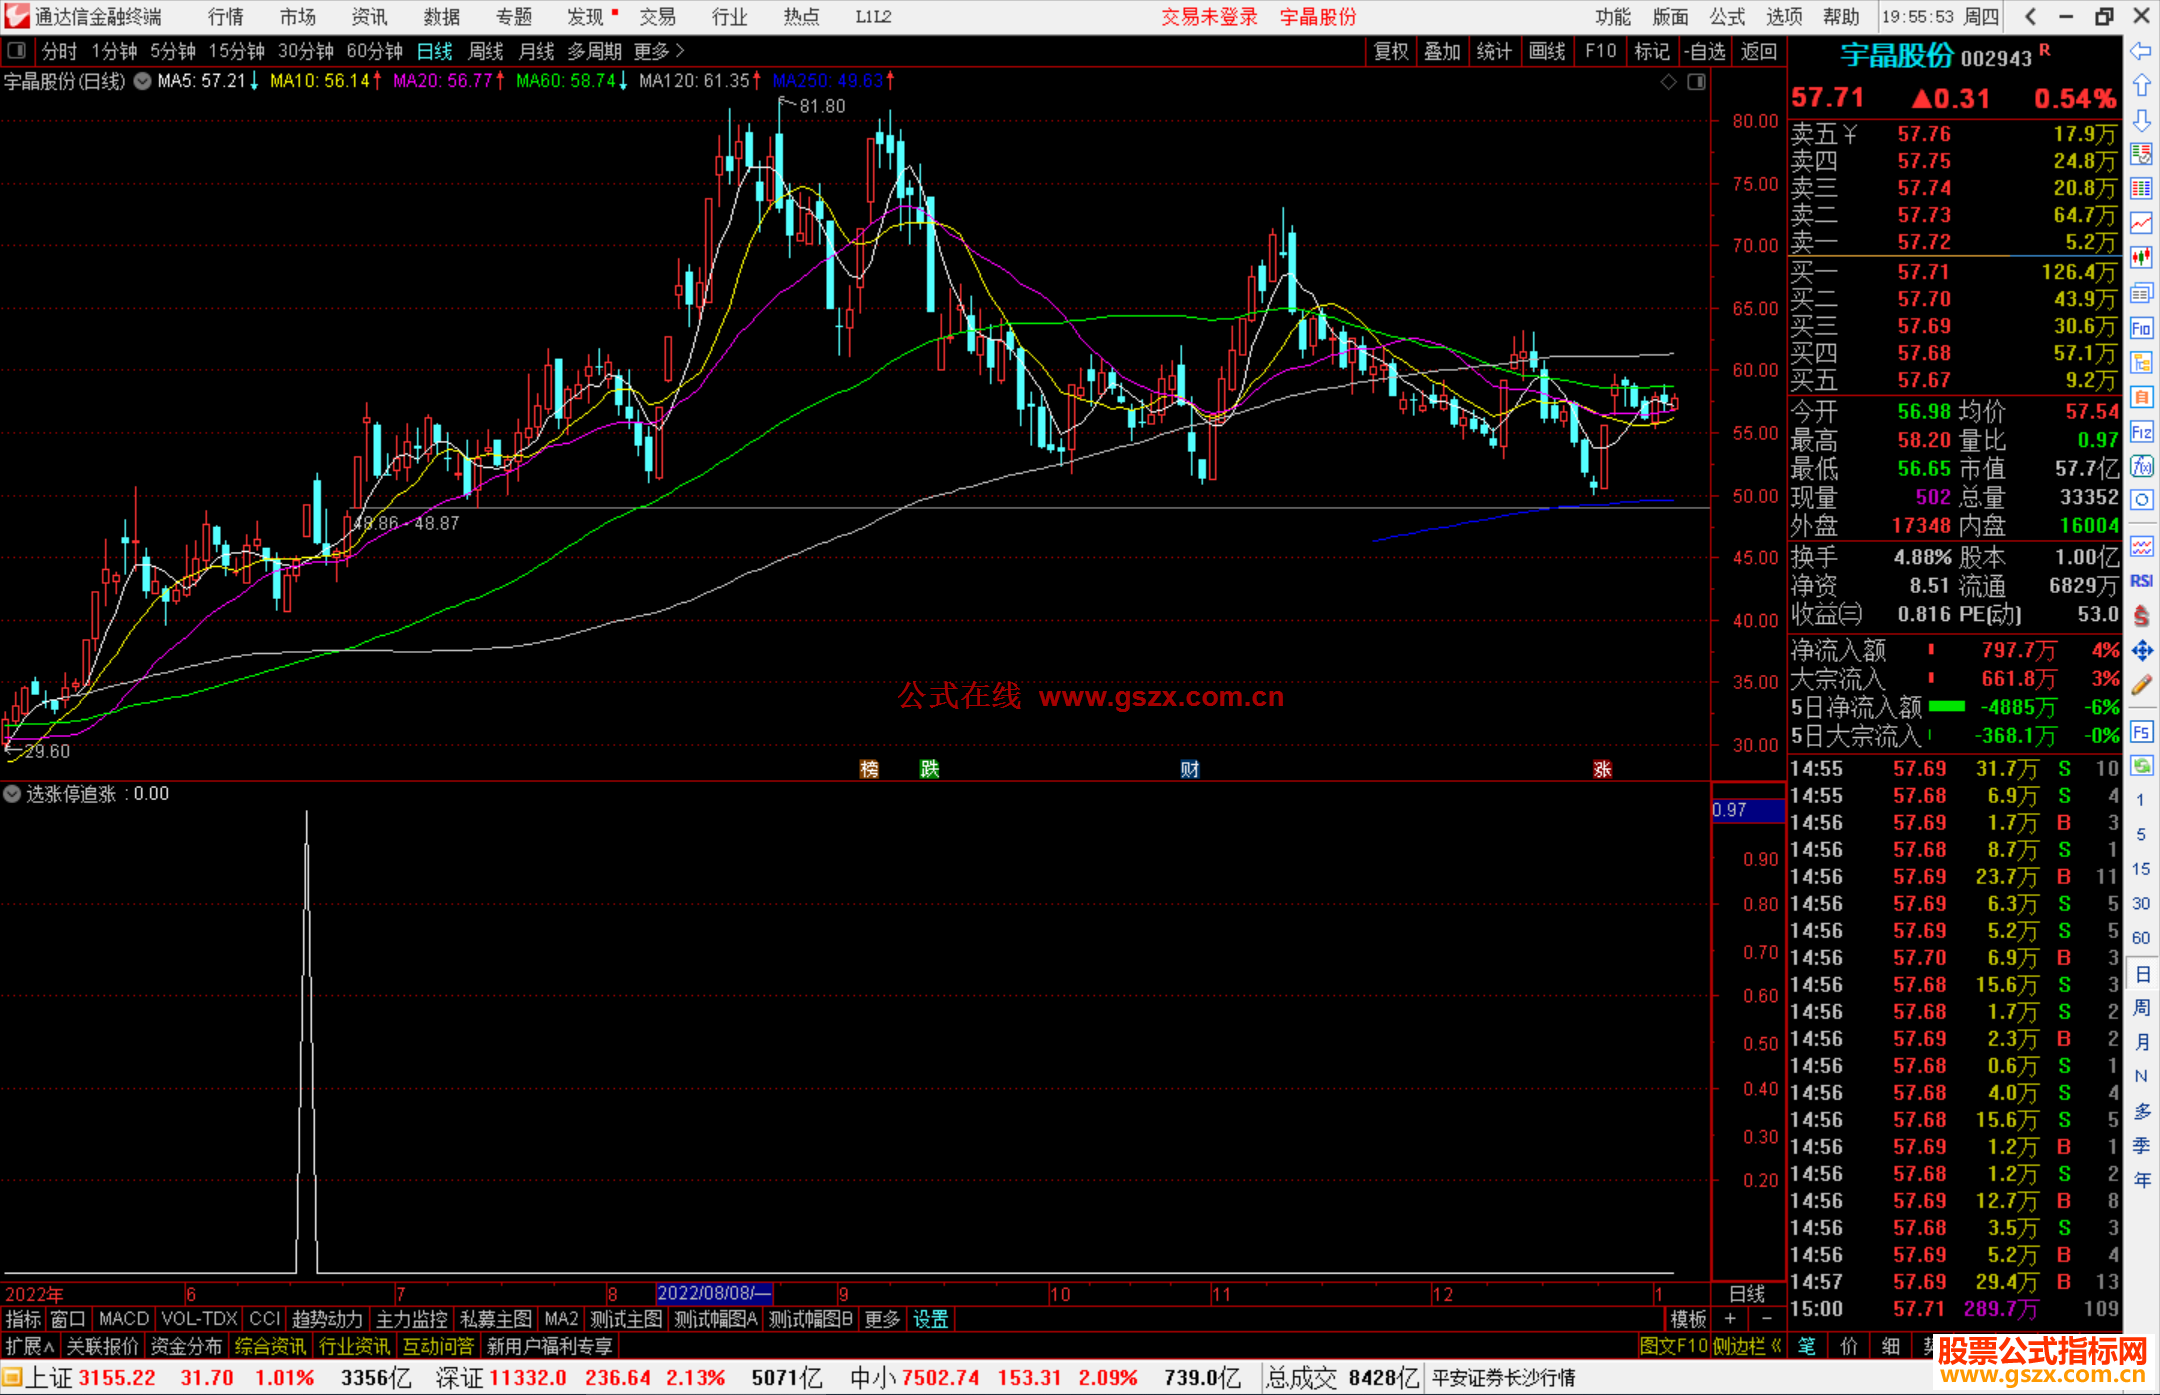The width and height of the screenshot is (2160, 1395).
Task: Expand the 扩展 panel at bottom left
Action: point(30,1346)
